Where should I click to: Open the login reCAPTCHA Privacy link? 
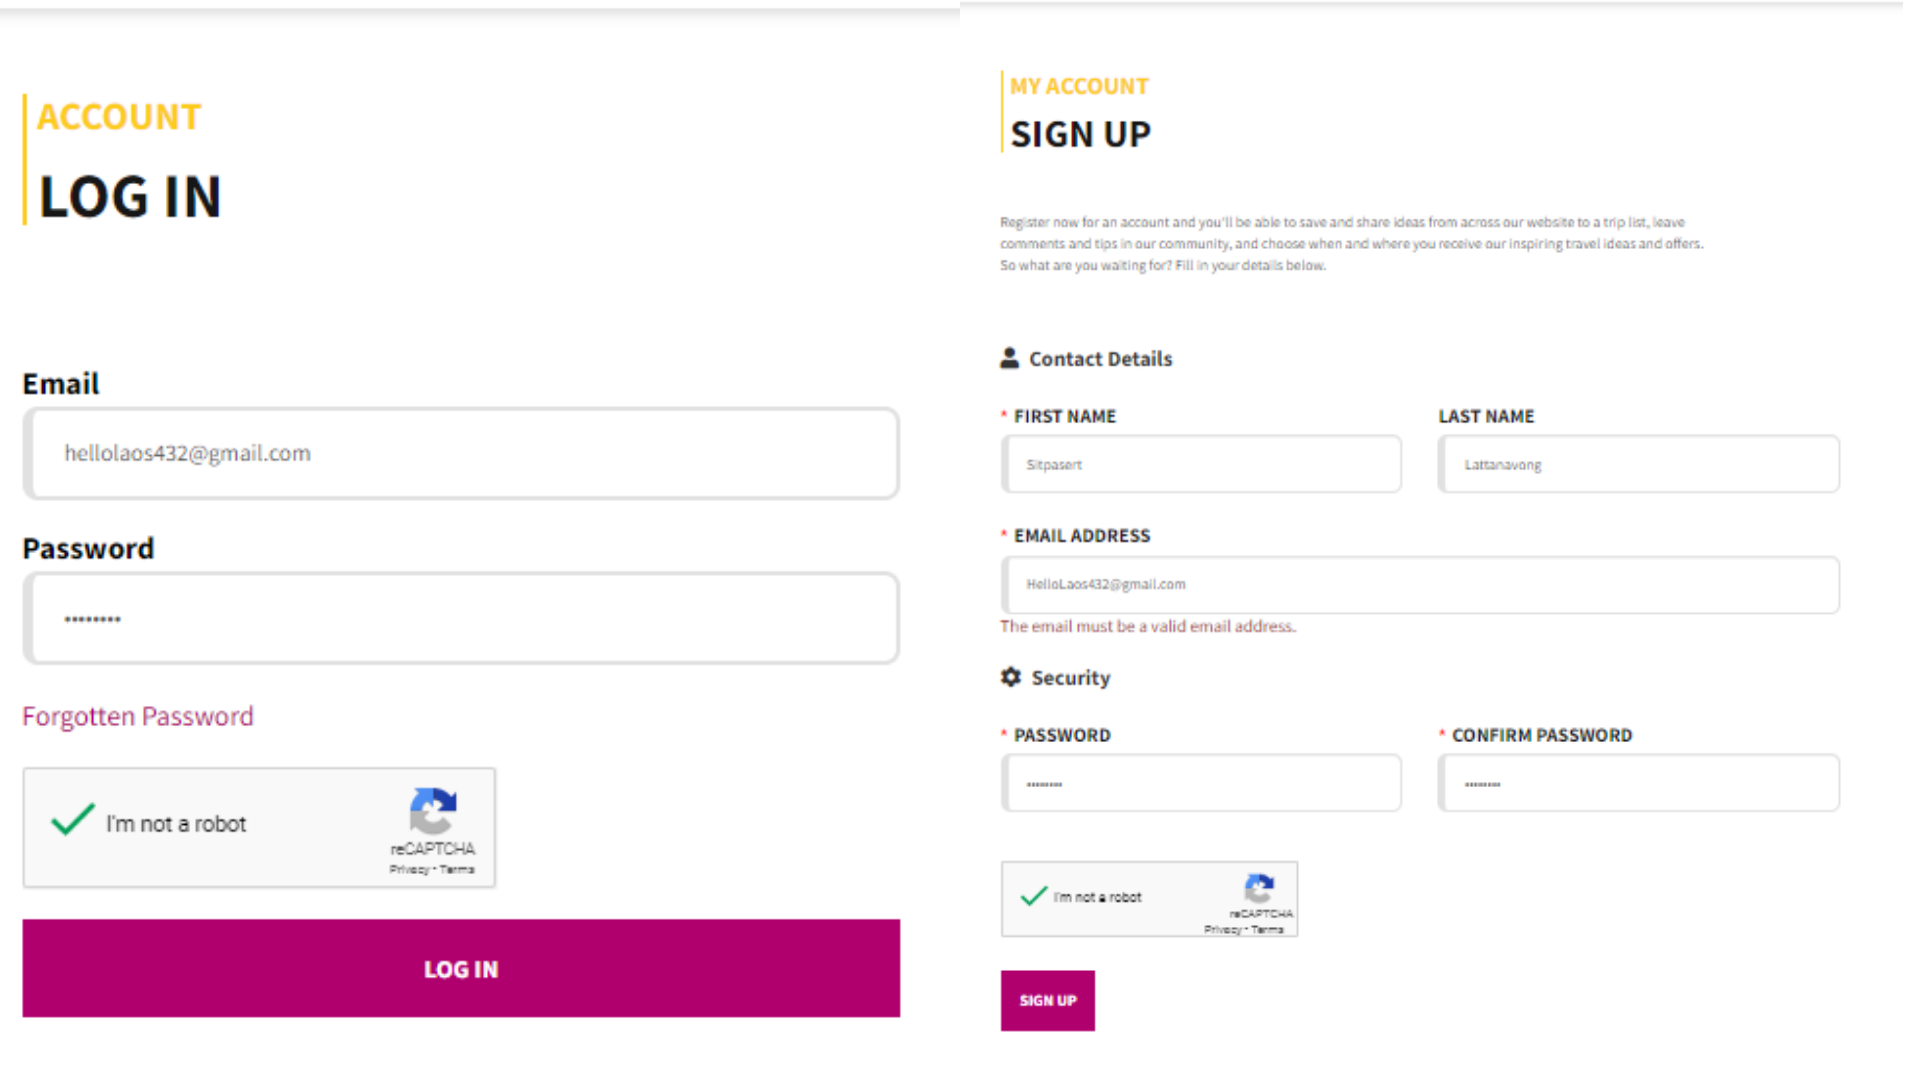pos(409,869)
